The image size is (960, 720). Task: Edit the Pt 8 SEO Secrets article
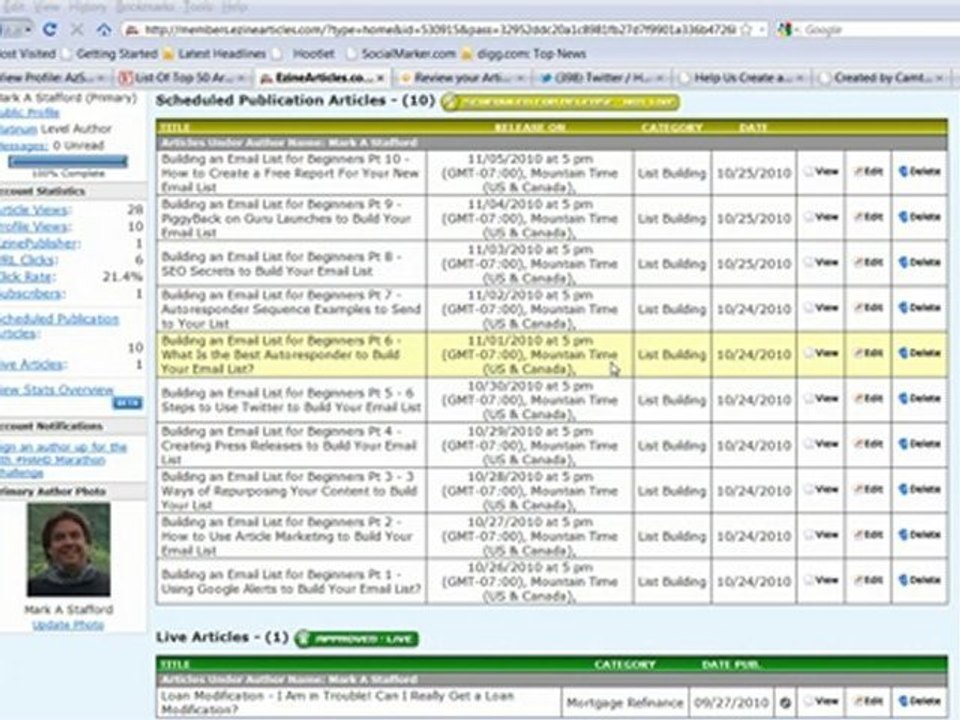868,262
